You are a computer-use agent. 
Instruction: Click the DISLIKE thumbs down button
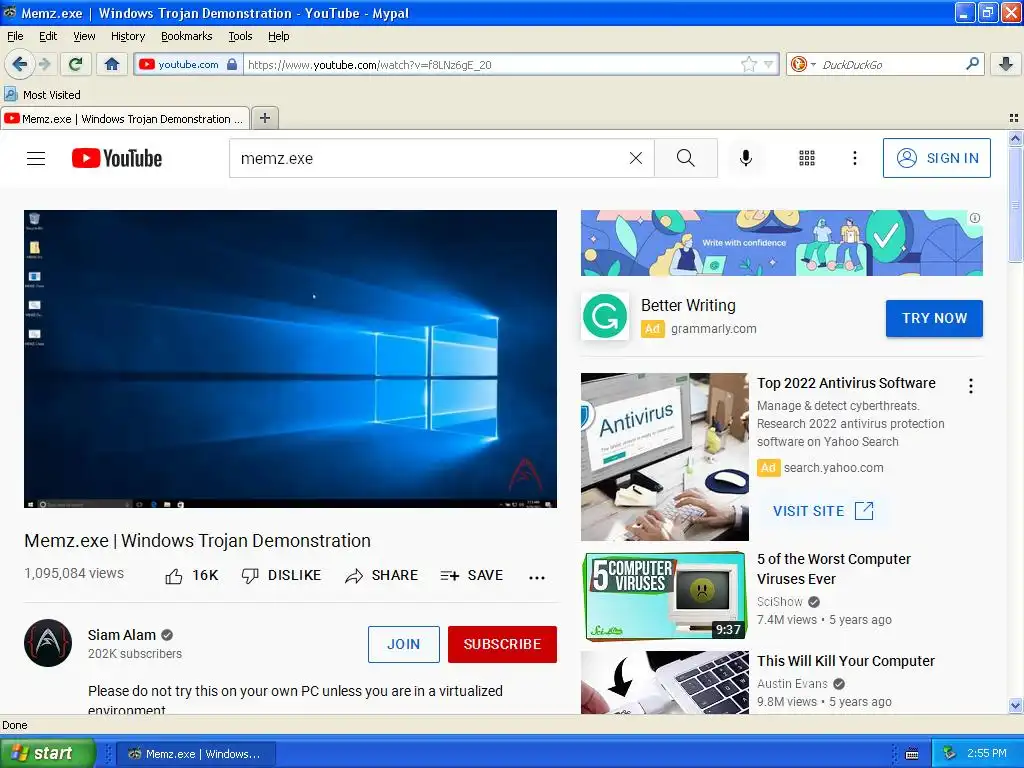tap(281, 575)
